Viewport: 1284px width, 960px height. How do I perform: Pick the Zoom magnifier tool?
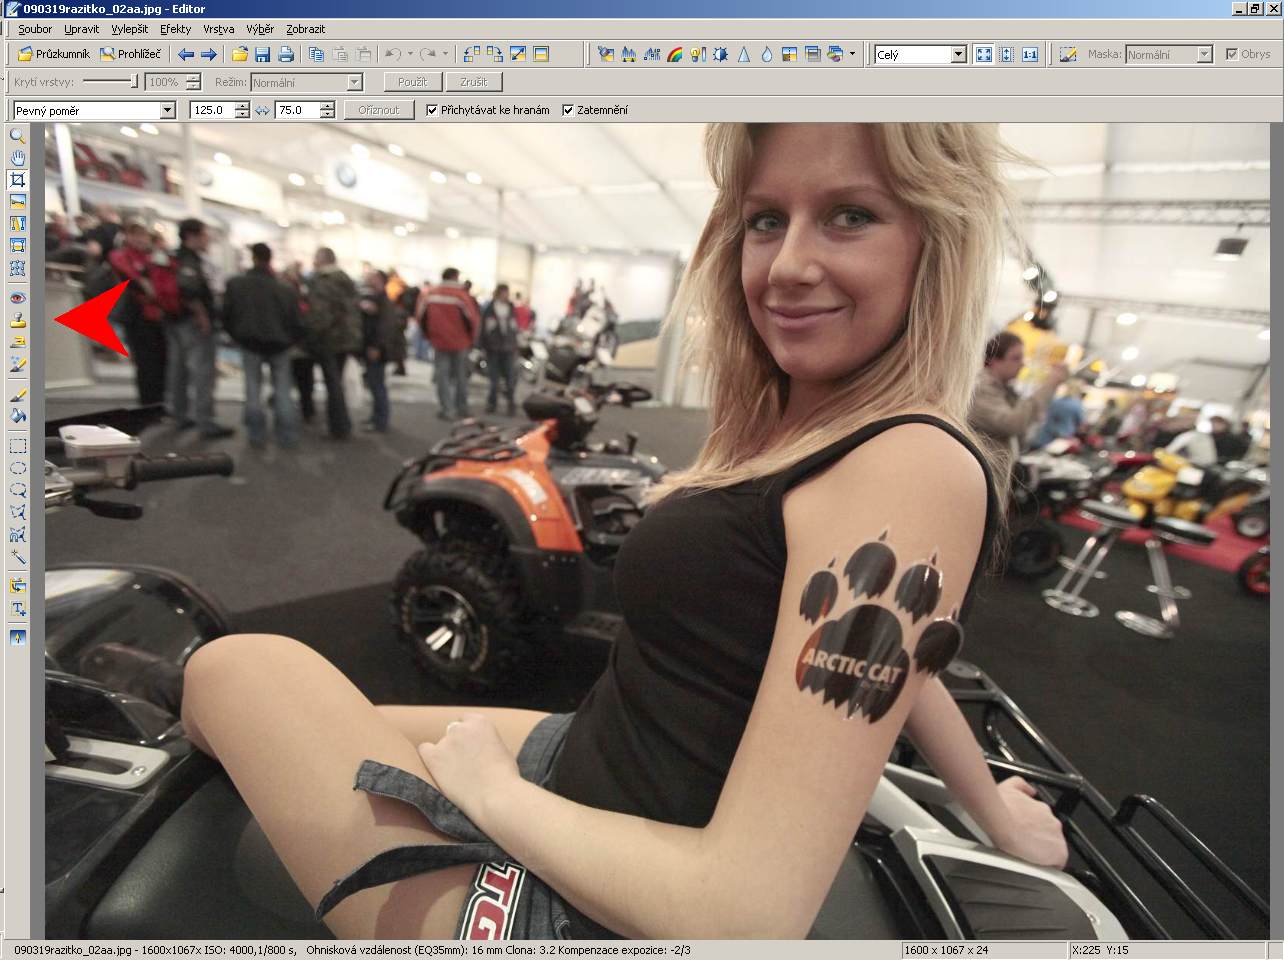tap(18, 136)
